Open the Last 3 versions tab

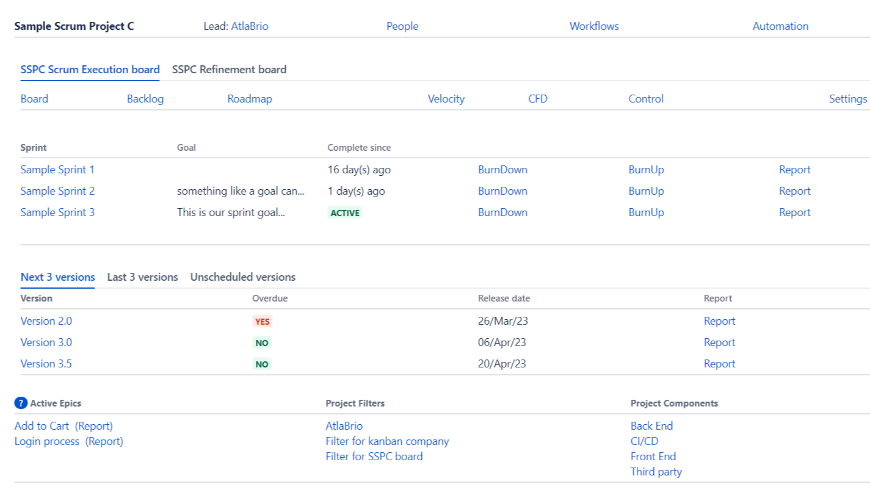tap(142, 277)
